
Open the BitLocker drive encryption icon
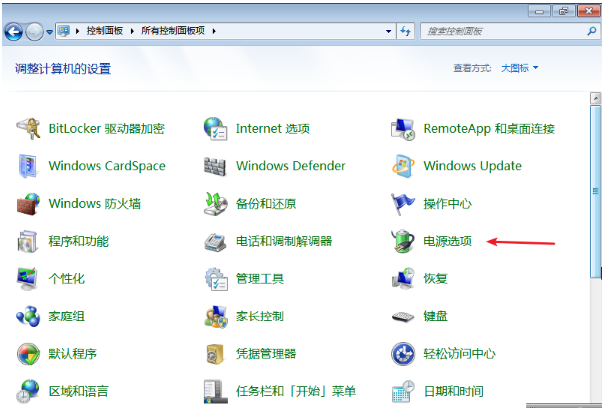28,129
